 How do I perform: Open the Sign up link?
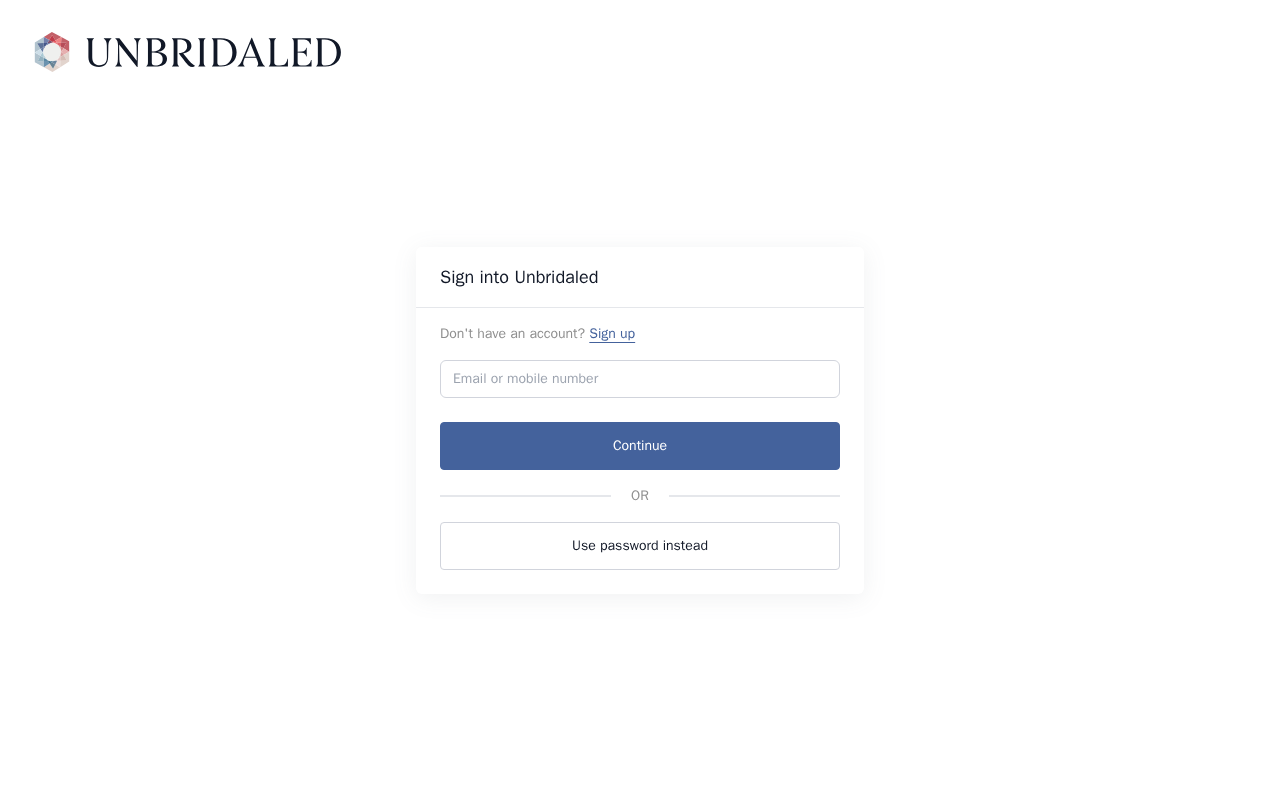pos(612,334)
